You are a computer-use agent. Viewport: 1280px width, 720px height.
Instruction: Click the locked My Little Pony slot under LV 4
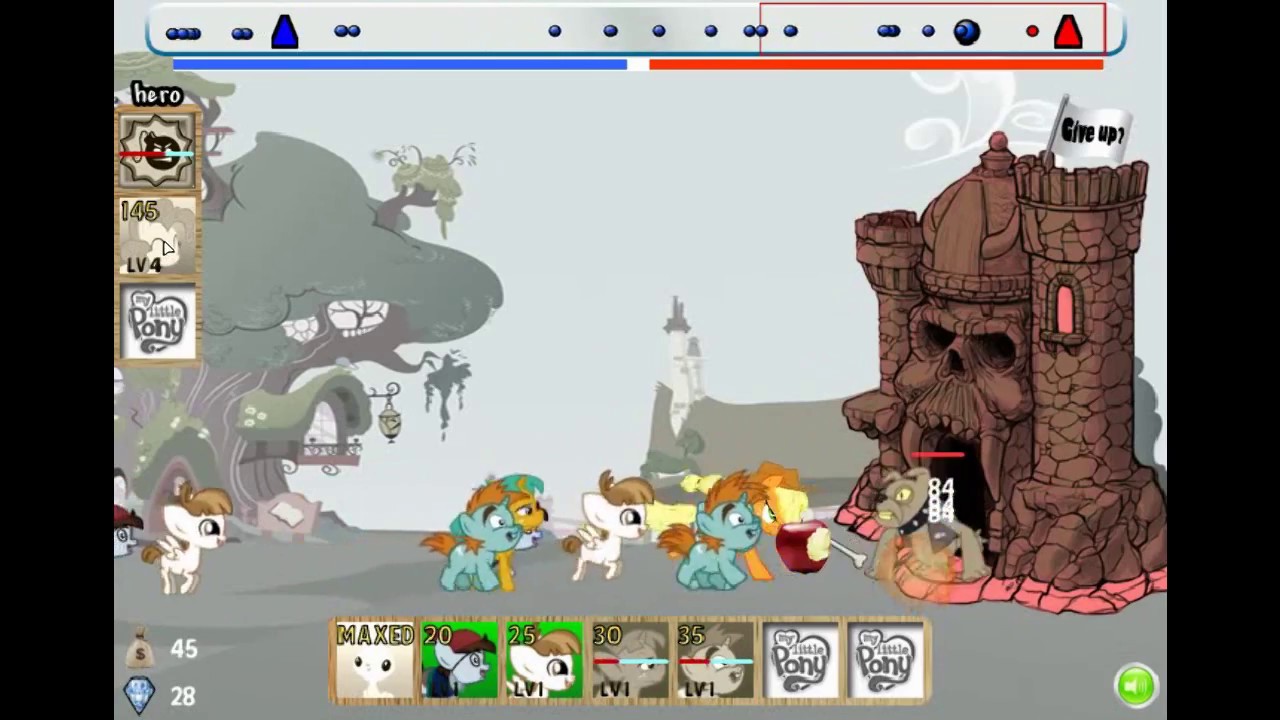(x=158, y=321)
